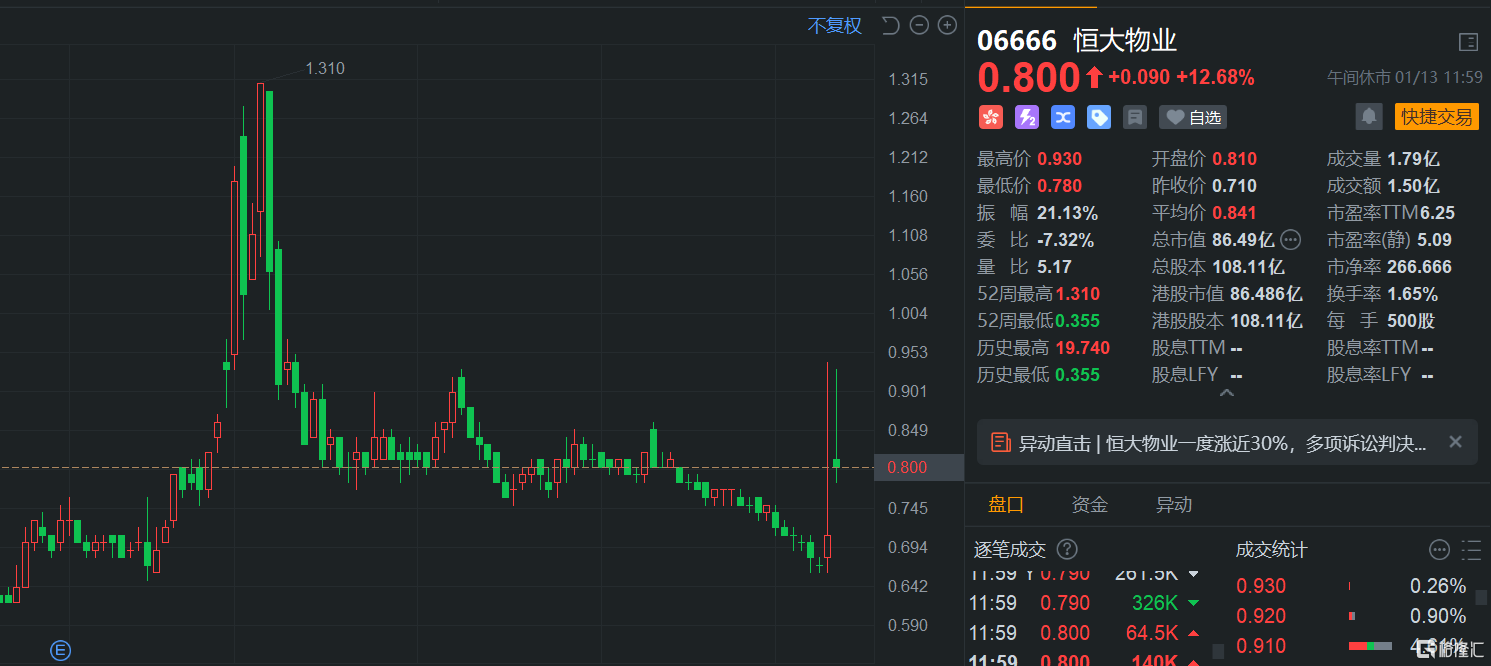Click the 午间休市 market status text
This screenshot has height=666, width=1491.
1358,78
